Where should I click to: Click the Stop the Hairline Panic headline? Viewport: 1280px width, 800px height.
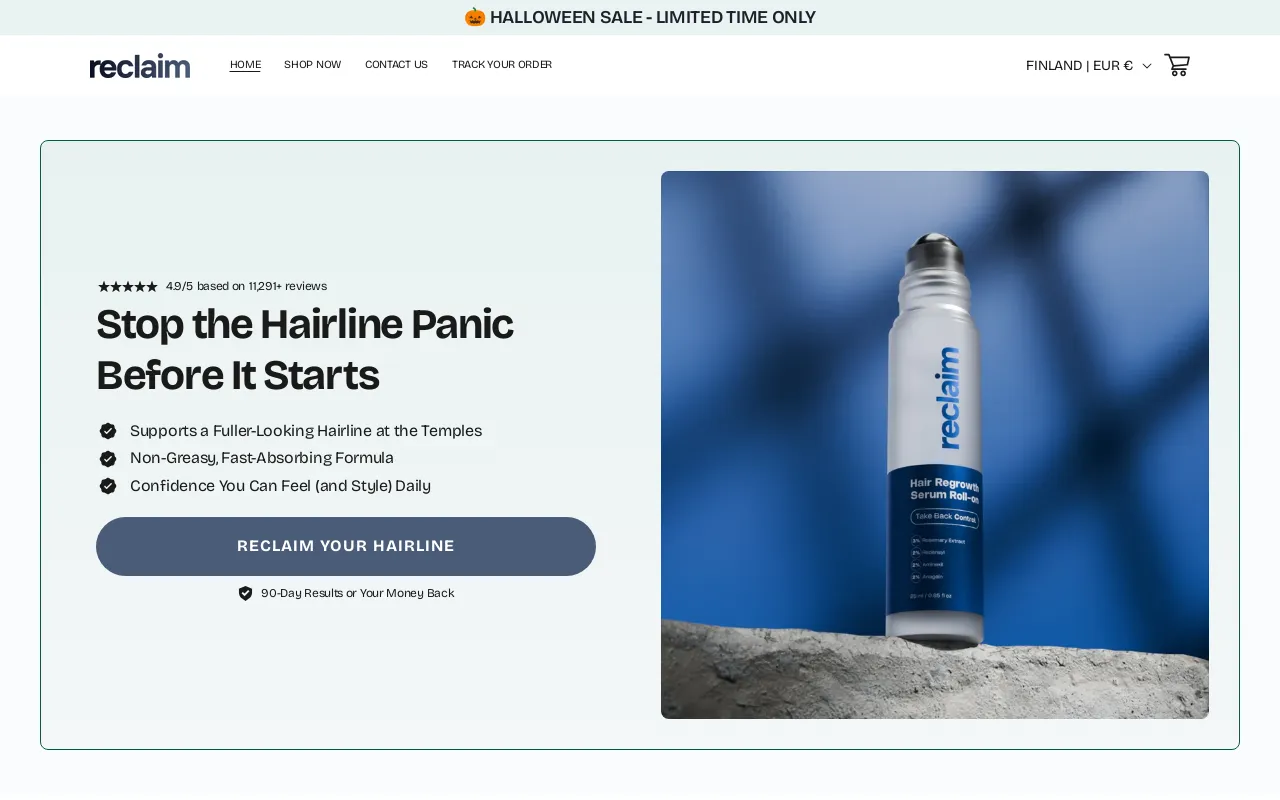pos(305,350)
